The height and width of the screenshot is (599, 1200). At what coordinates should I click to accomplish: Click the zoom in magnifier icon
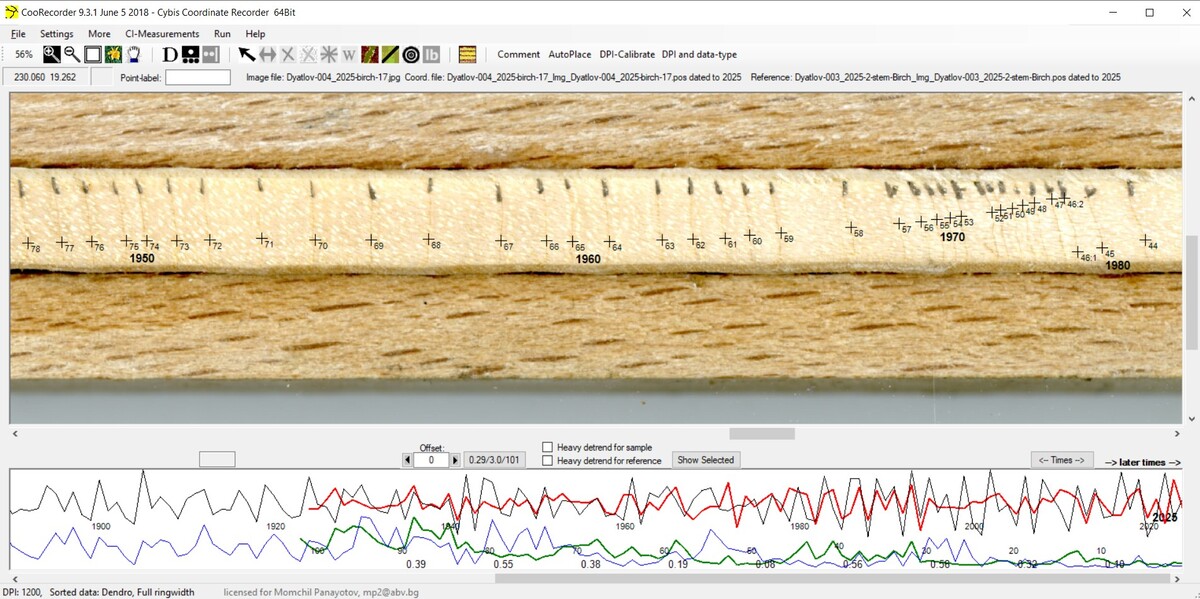coord(51,54)
